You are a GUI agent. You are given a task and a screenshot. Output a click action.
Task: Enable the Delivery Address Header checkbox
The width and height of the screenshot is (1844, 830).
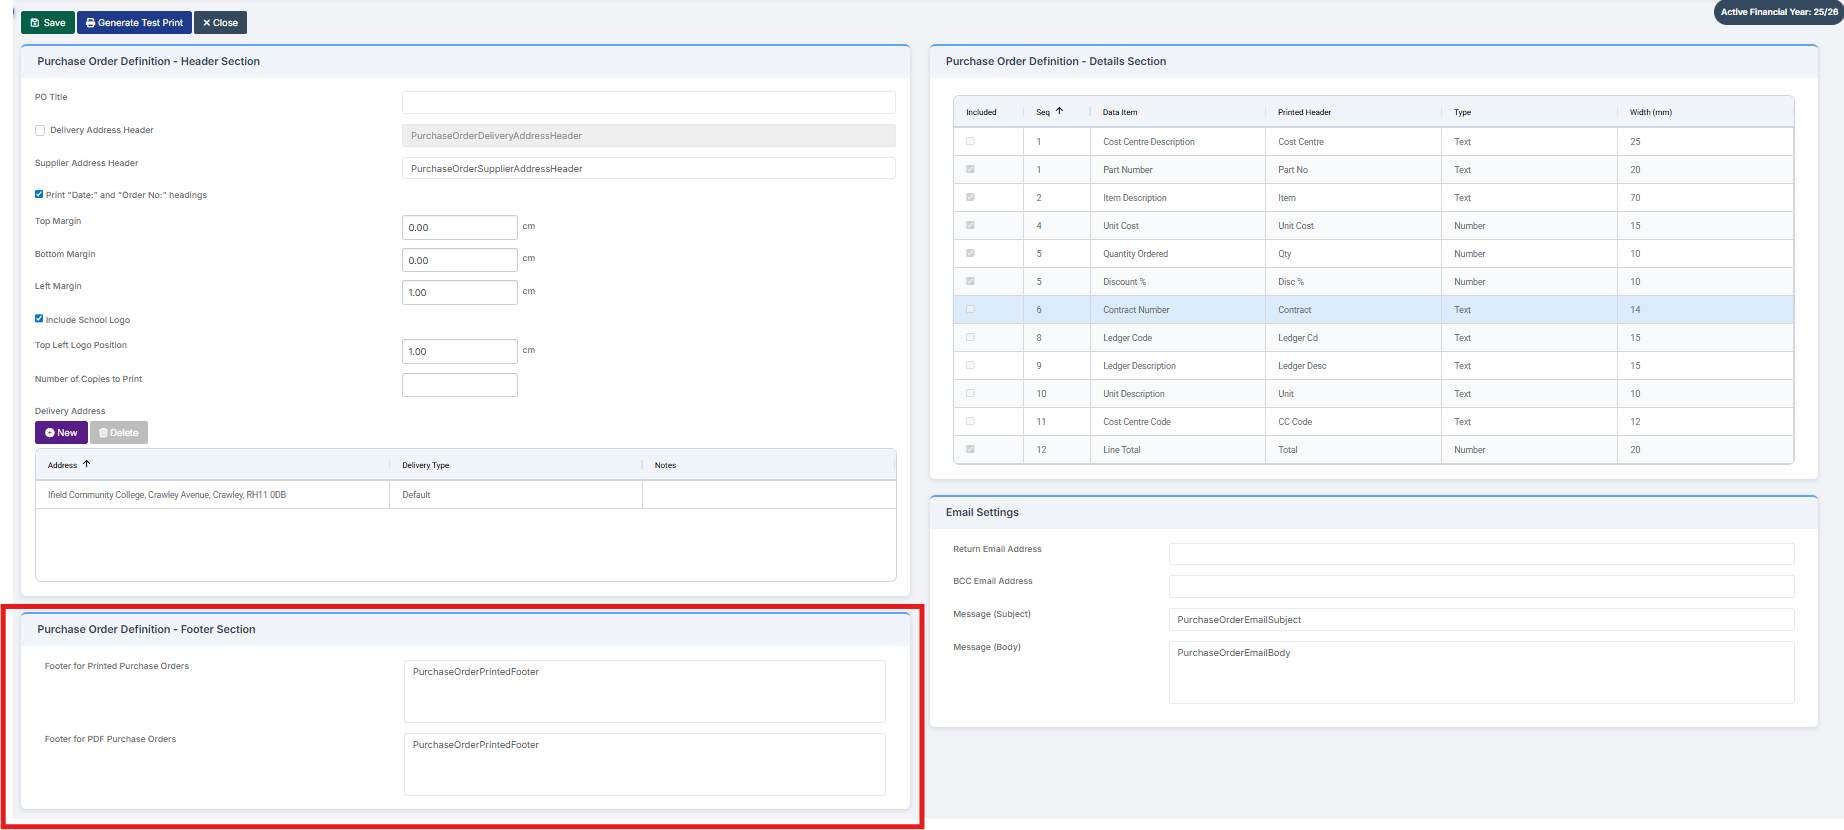point(40,130)
